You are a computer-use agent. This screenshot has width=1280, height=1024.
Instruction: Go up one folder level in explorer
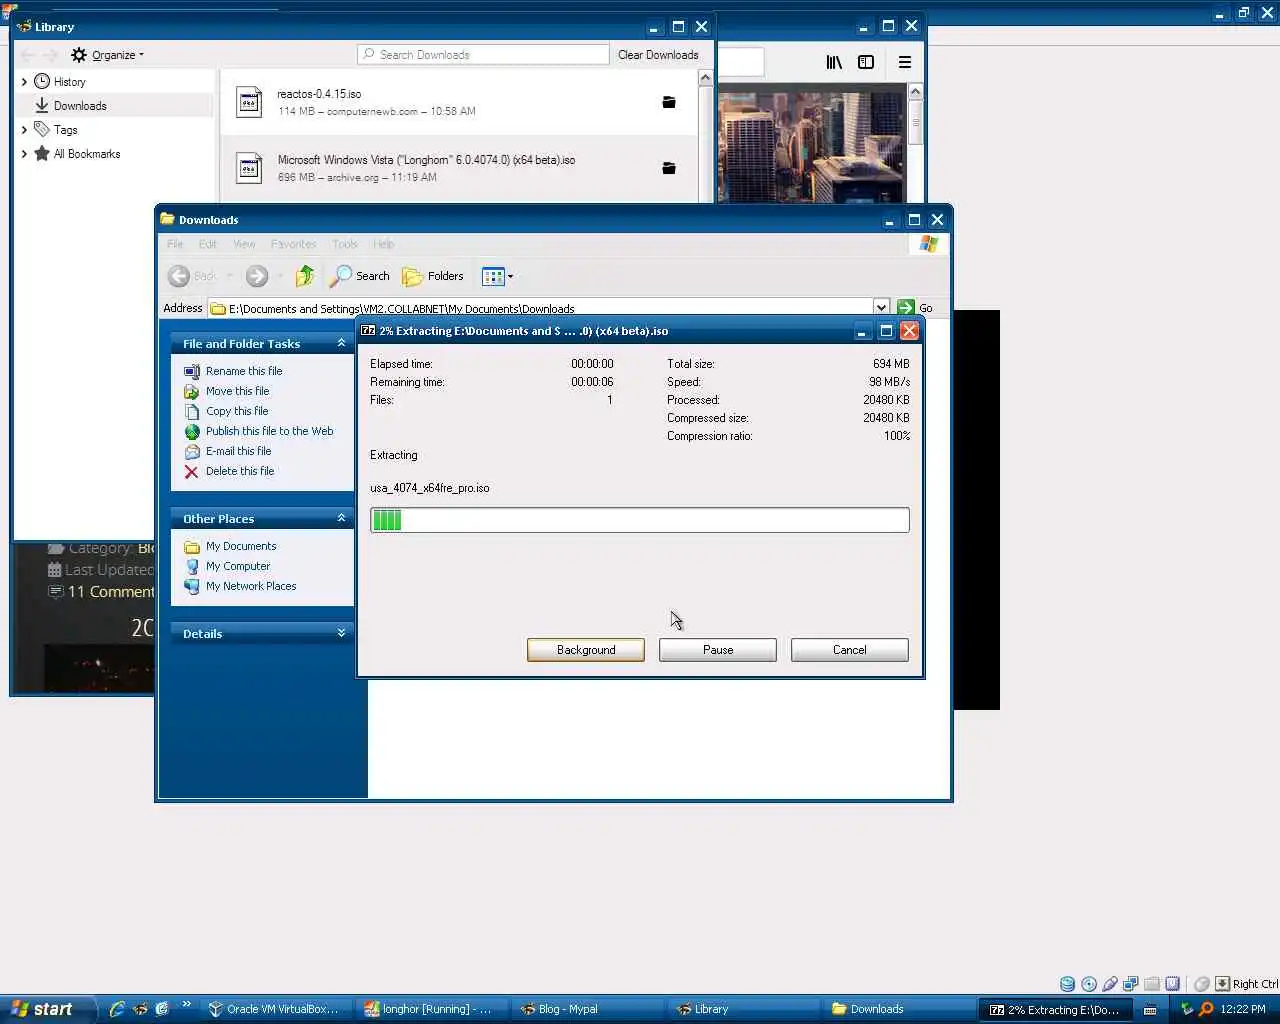305,276
